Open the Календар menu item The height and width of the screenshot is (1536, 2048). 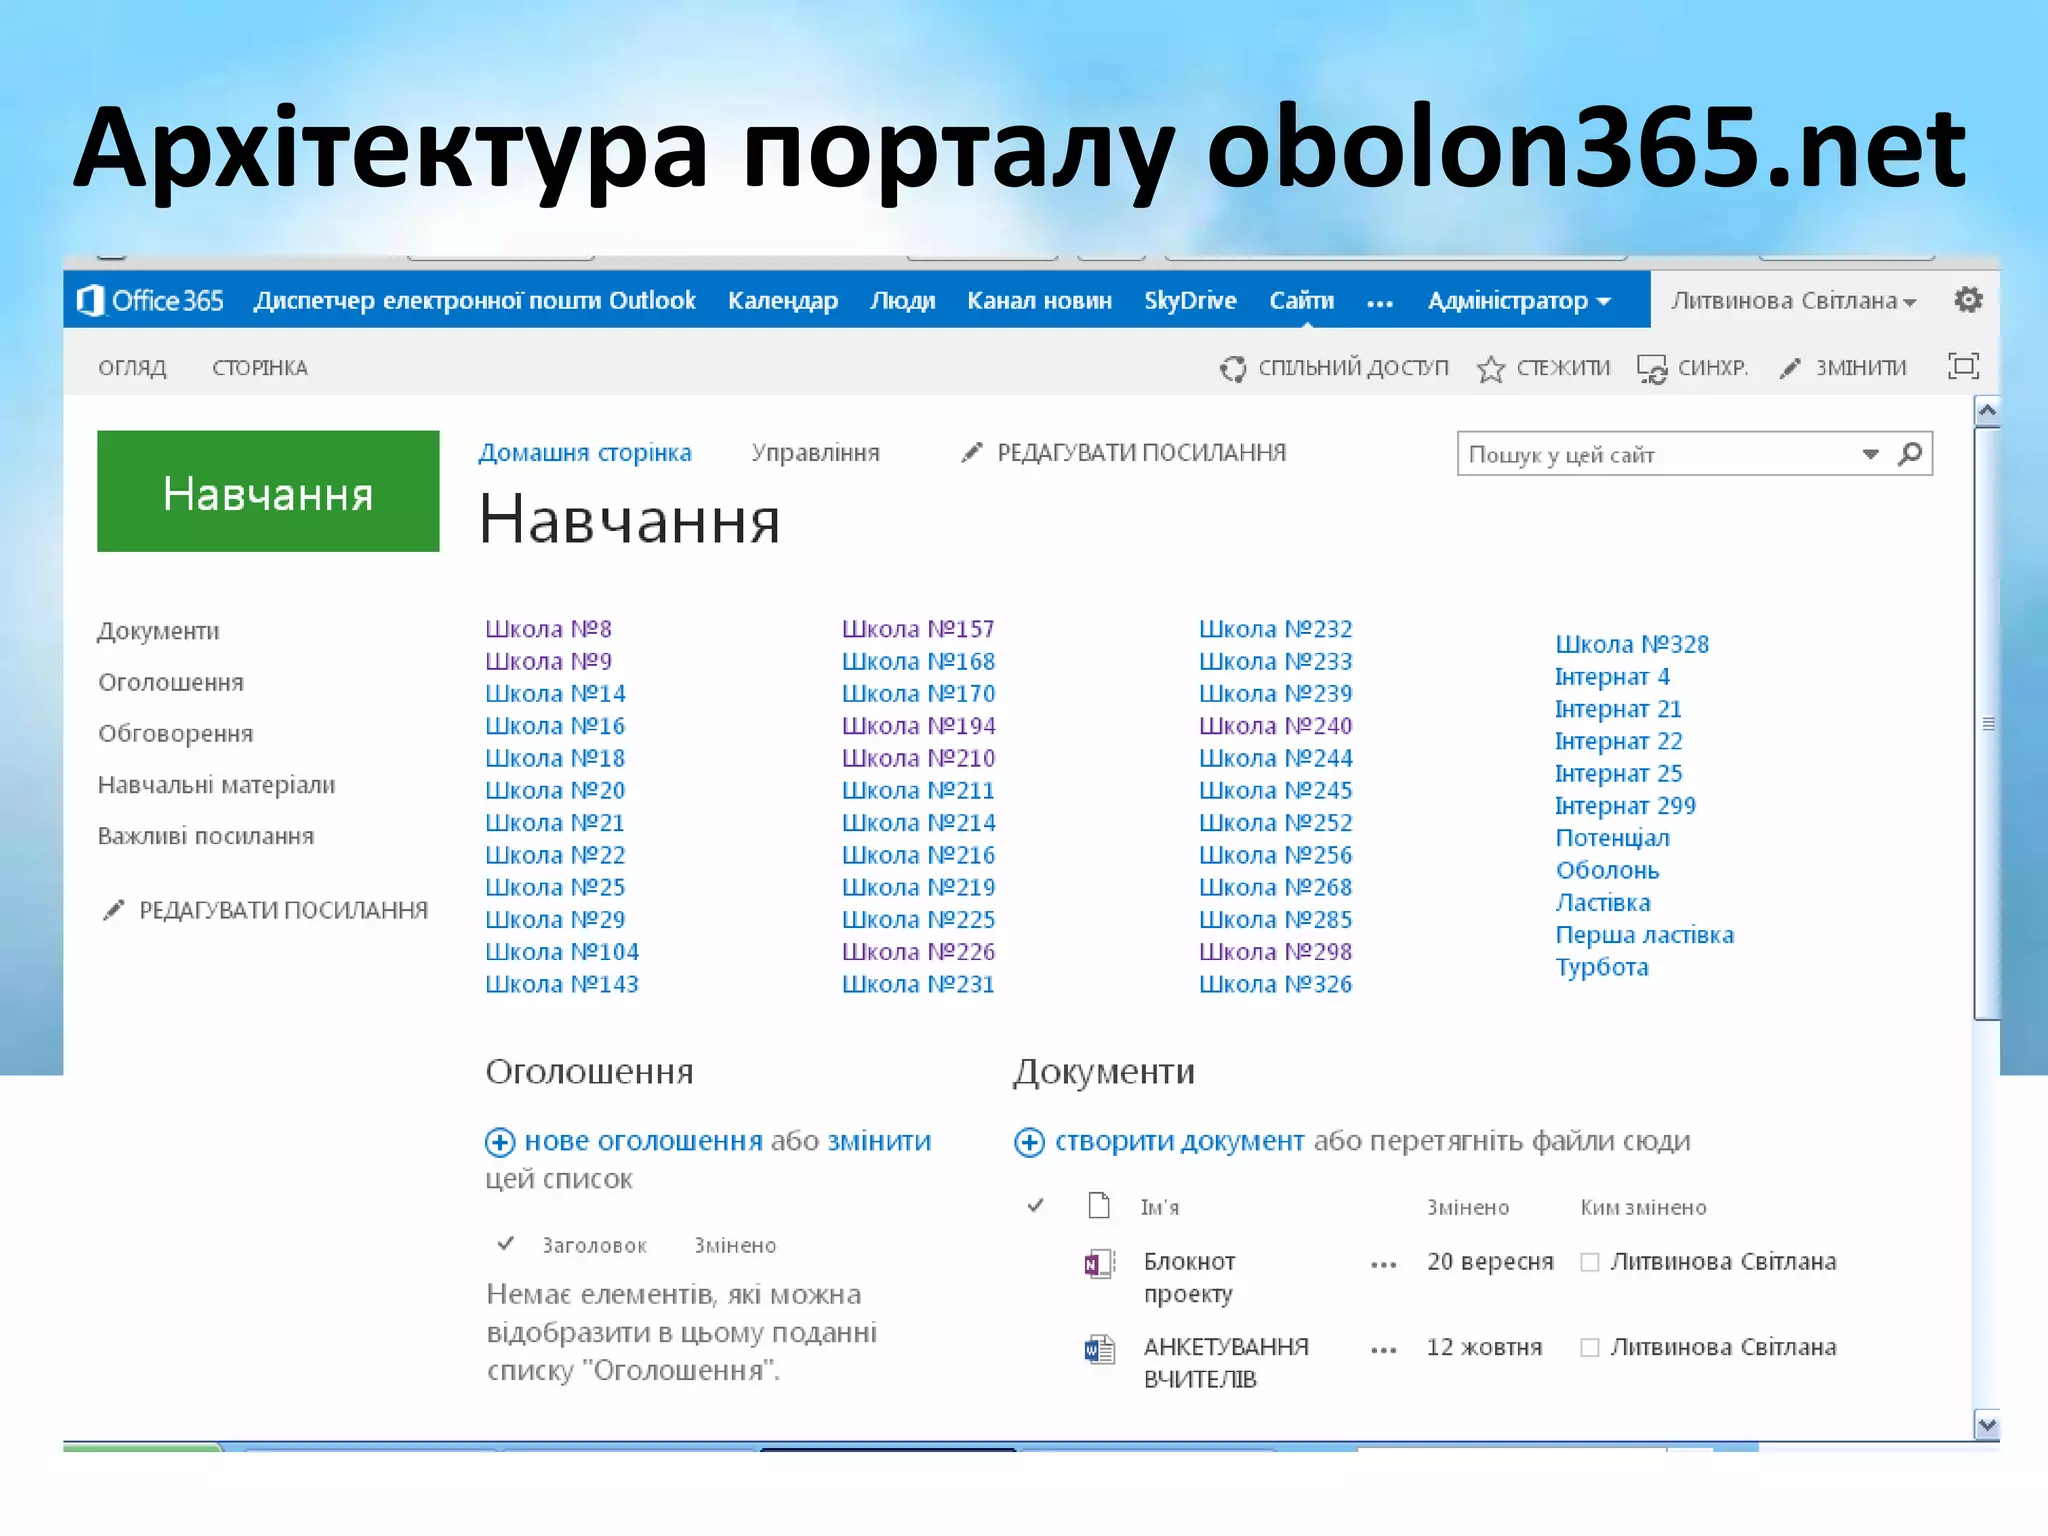pos(783,301)
